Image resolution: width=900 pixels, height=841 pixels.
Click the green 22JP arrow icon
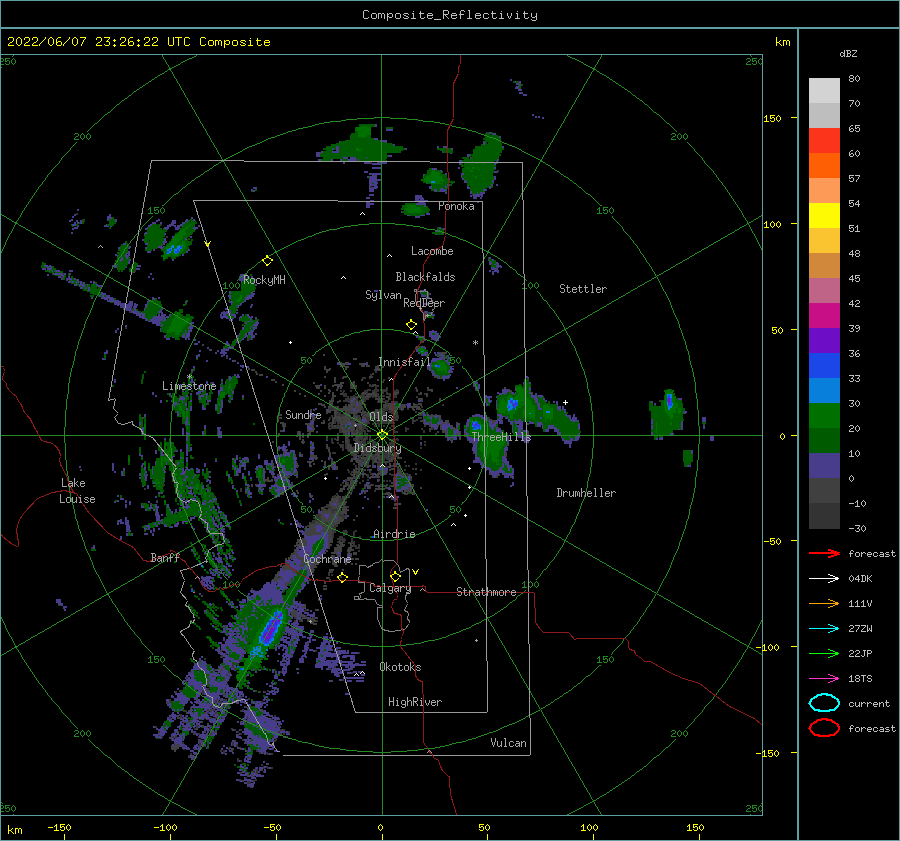[x=824, y=653]
